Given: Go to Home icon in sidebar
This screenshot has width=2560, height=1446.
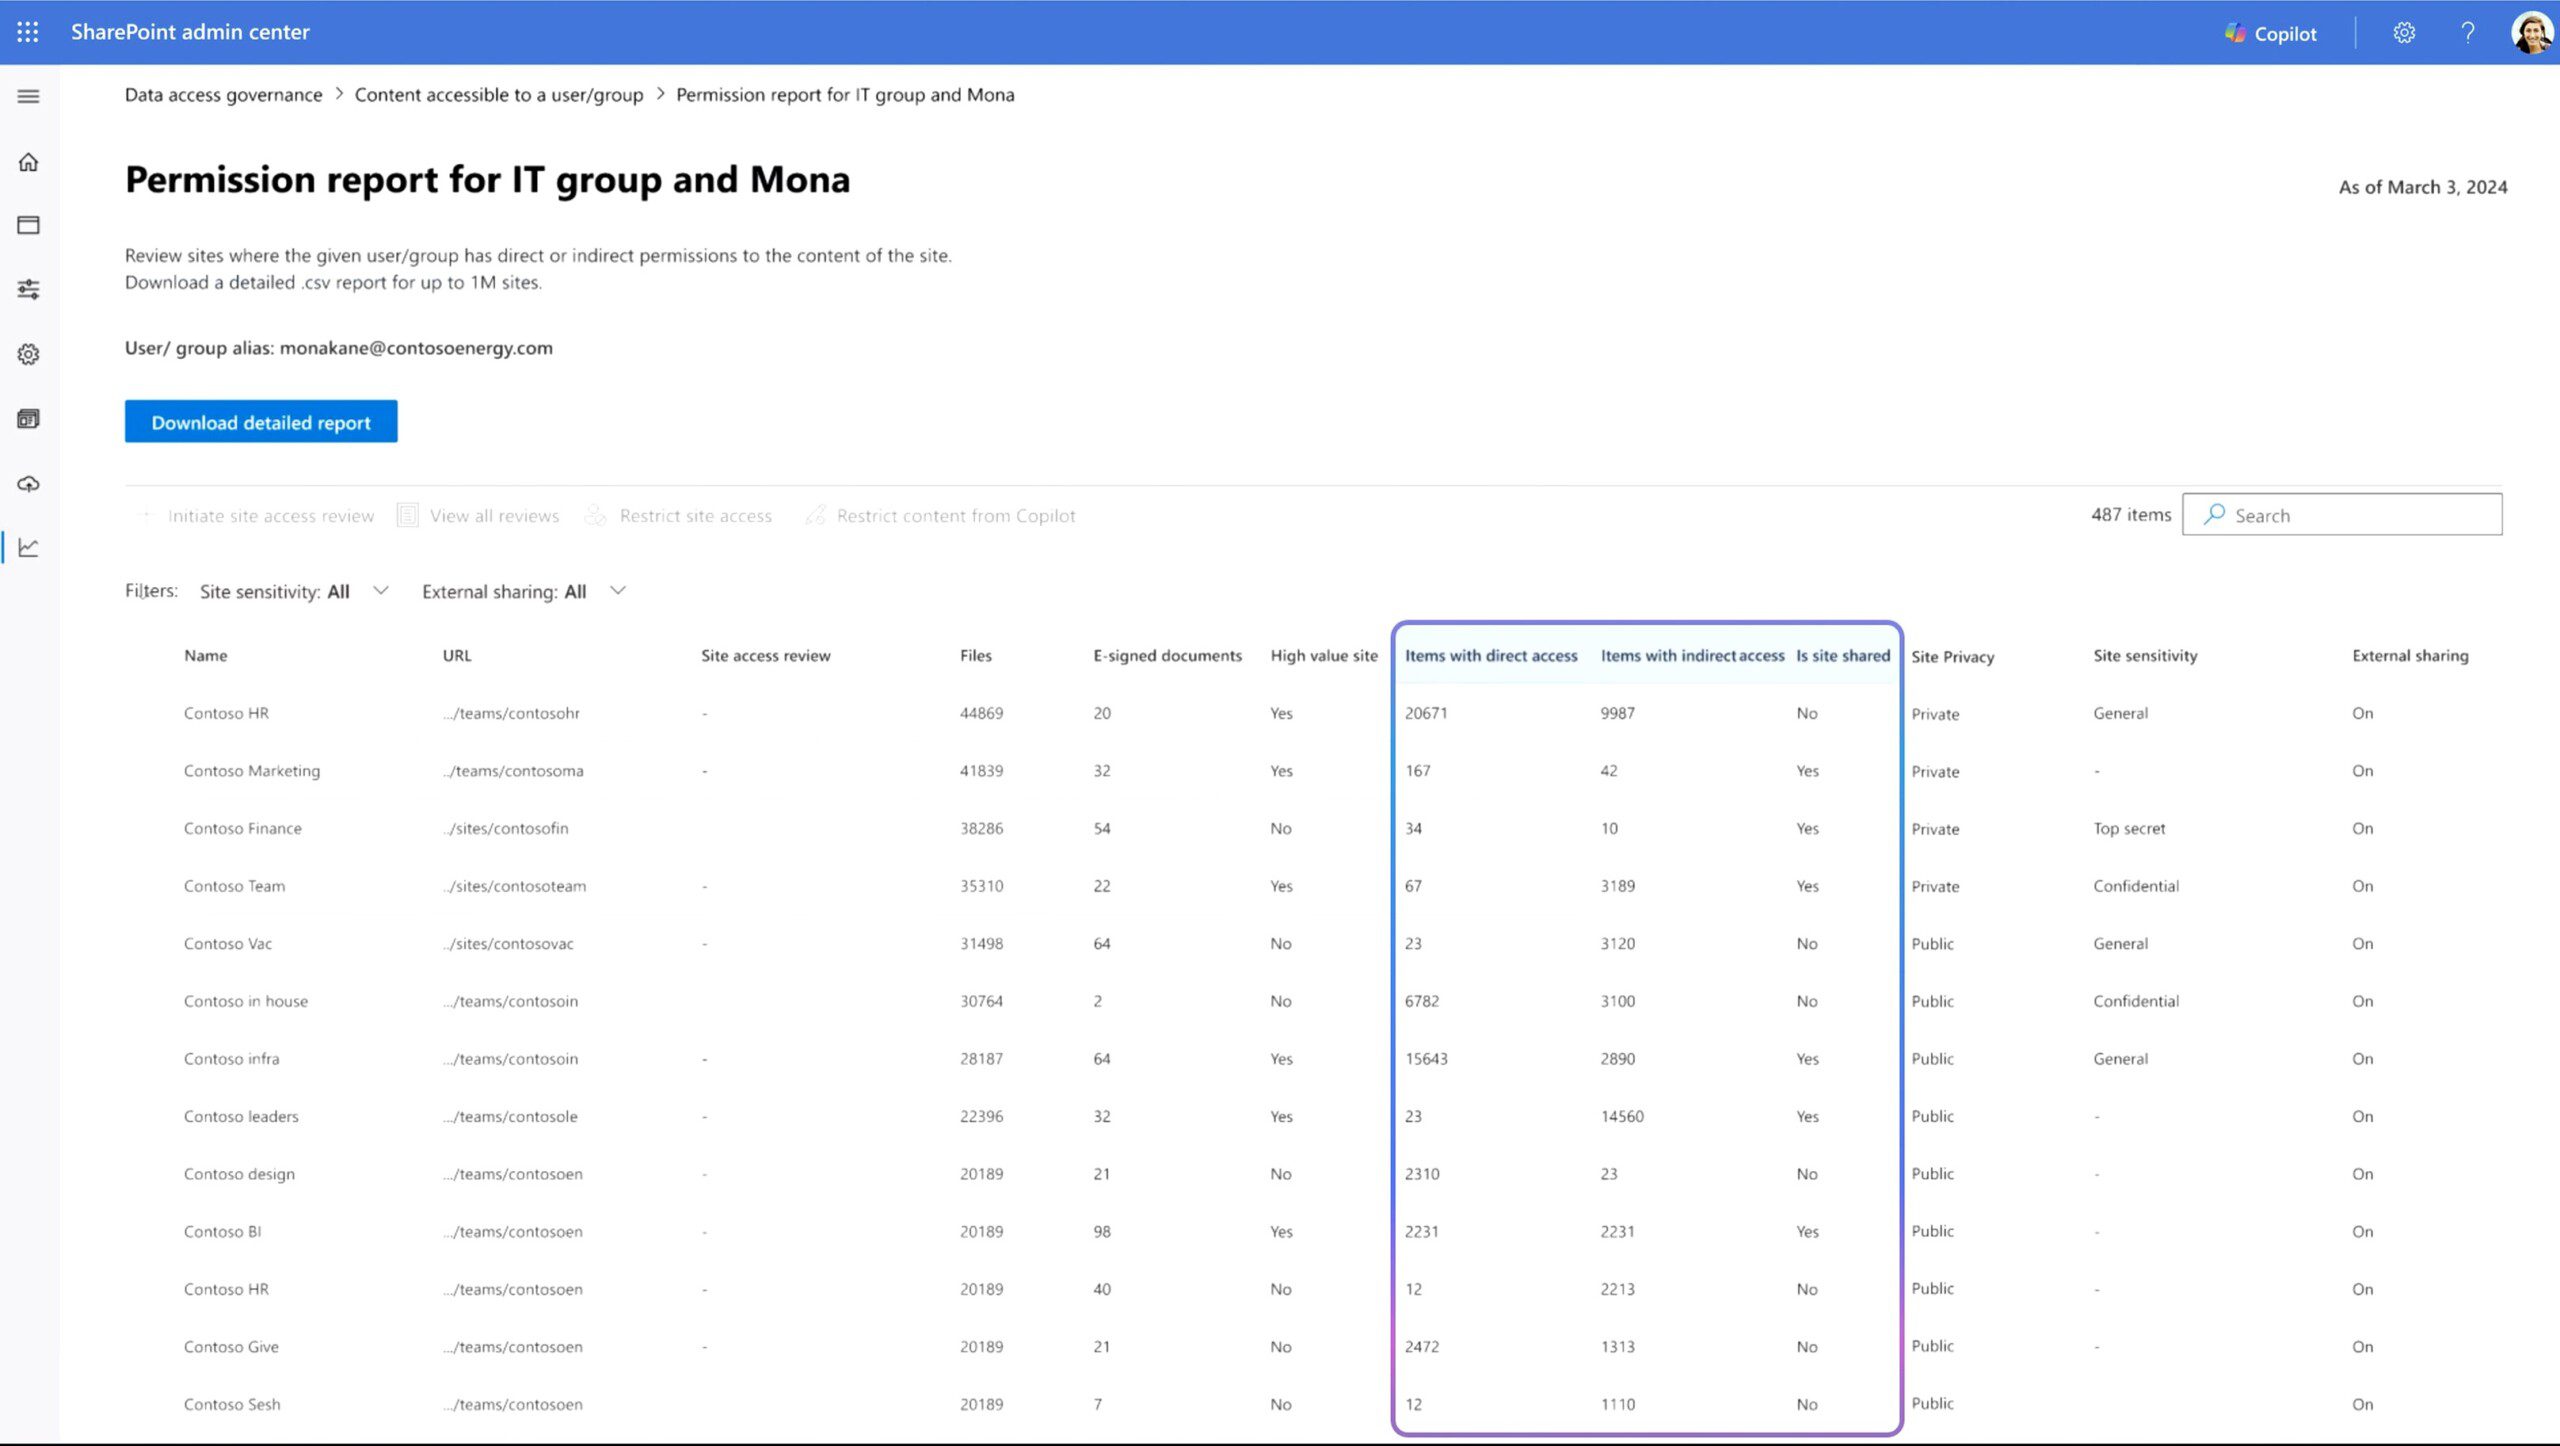Looking at the screenshot, I should click(28, 162).
